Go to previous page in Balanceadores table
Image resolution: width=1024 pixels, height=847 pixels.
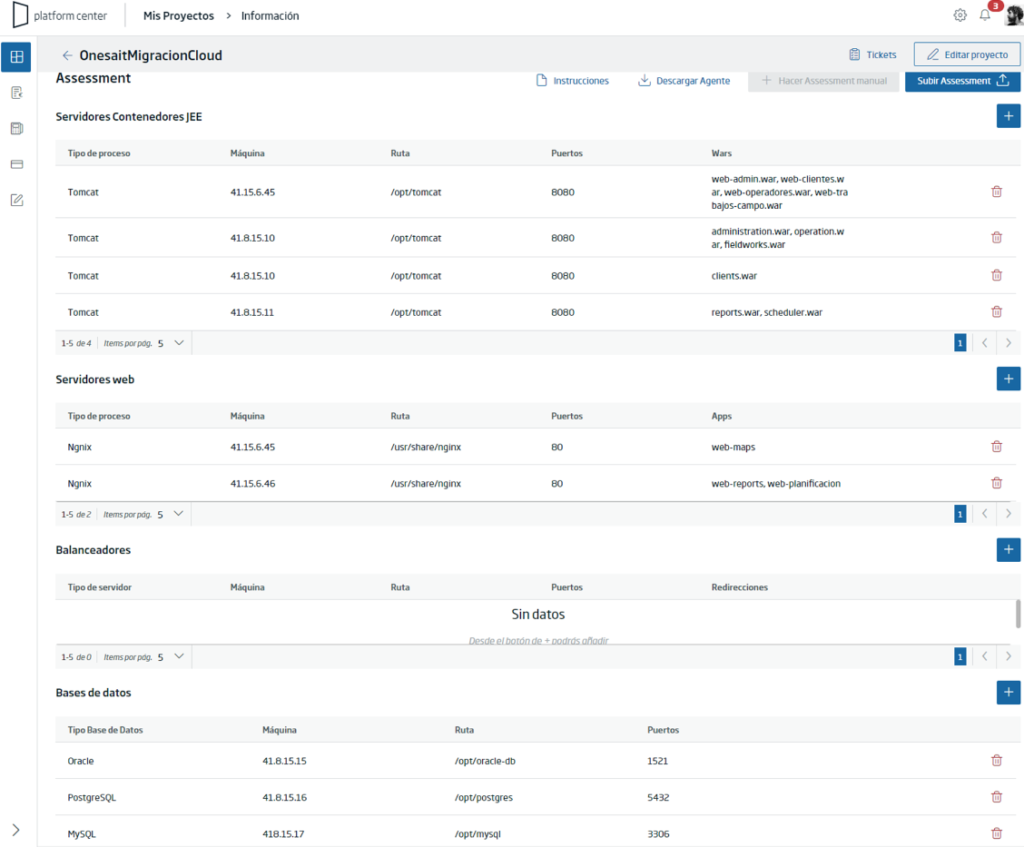[x=984, y=656]
